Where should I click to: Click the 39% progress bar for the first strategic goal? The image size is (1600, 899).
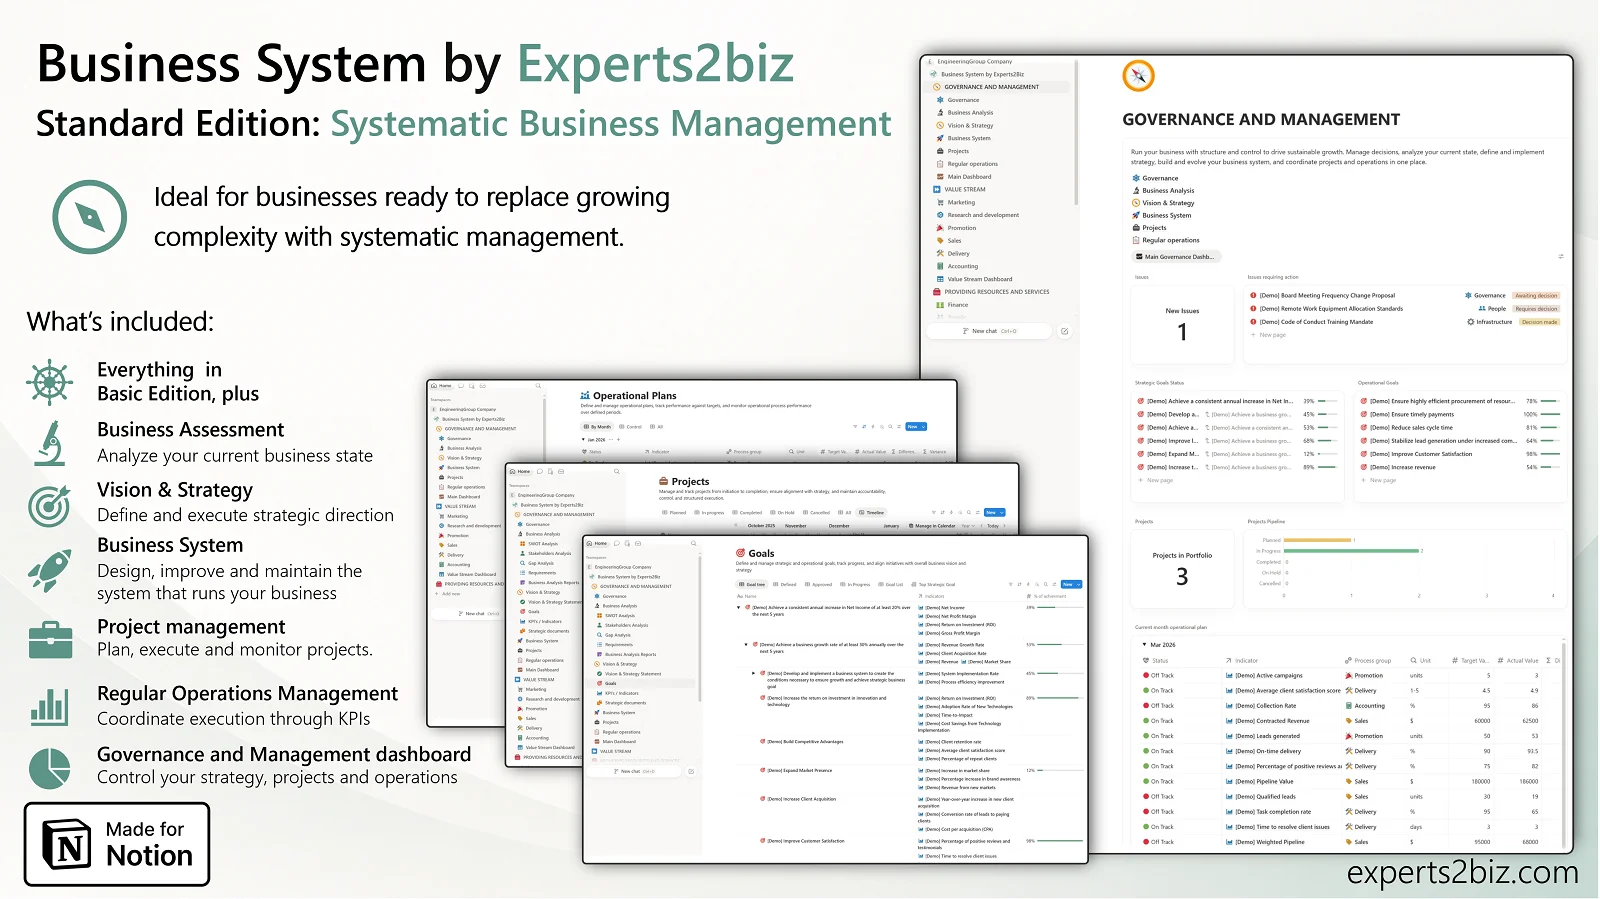tap(1328, 401)
